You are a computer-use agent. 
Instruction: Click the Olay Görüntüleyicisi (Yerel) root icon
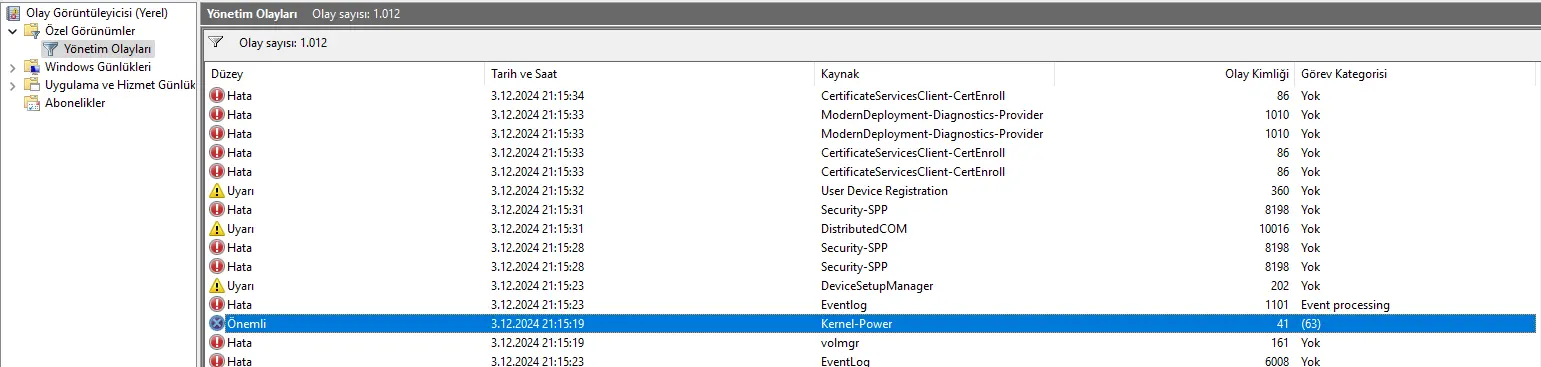tap(13, 13)
